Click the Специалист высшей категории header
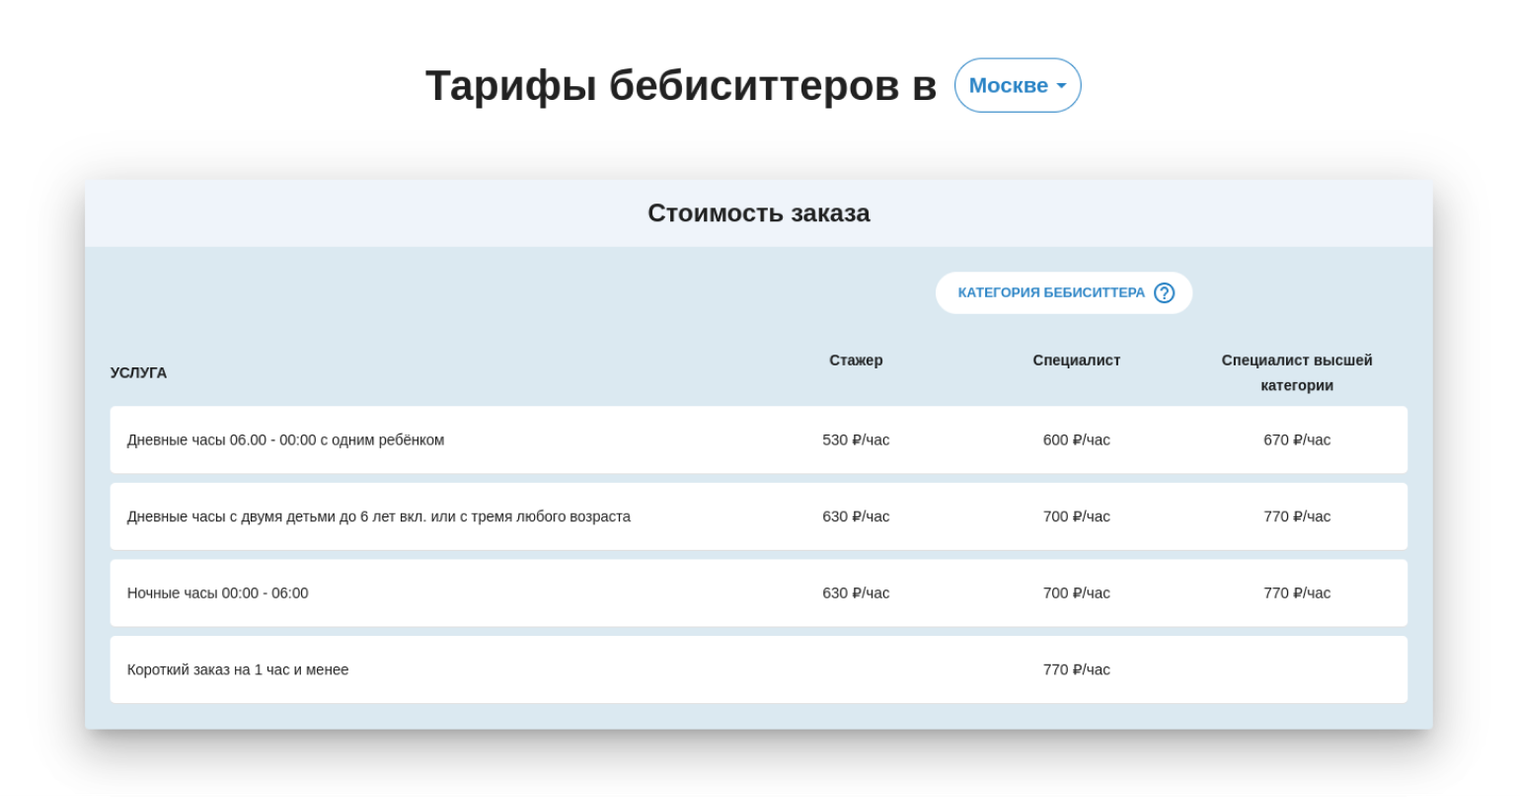Viewport: 1520px width, 797px height. point(1297,372)
